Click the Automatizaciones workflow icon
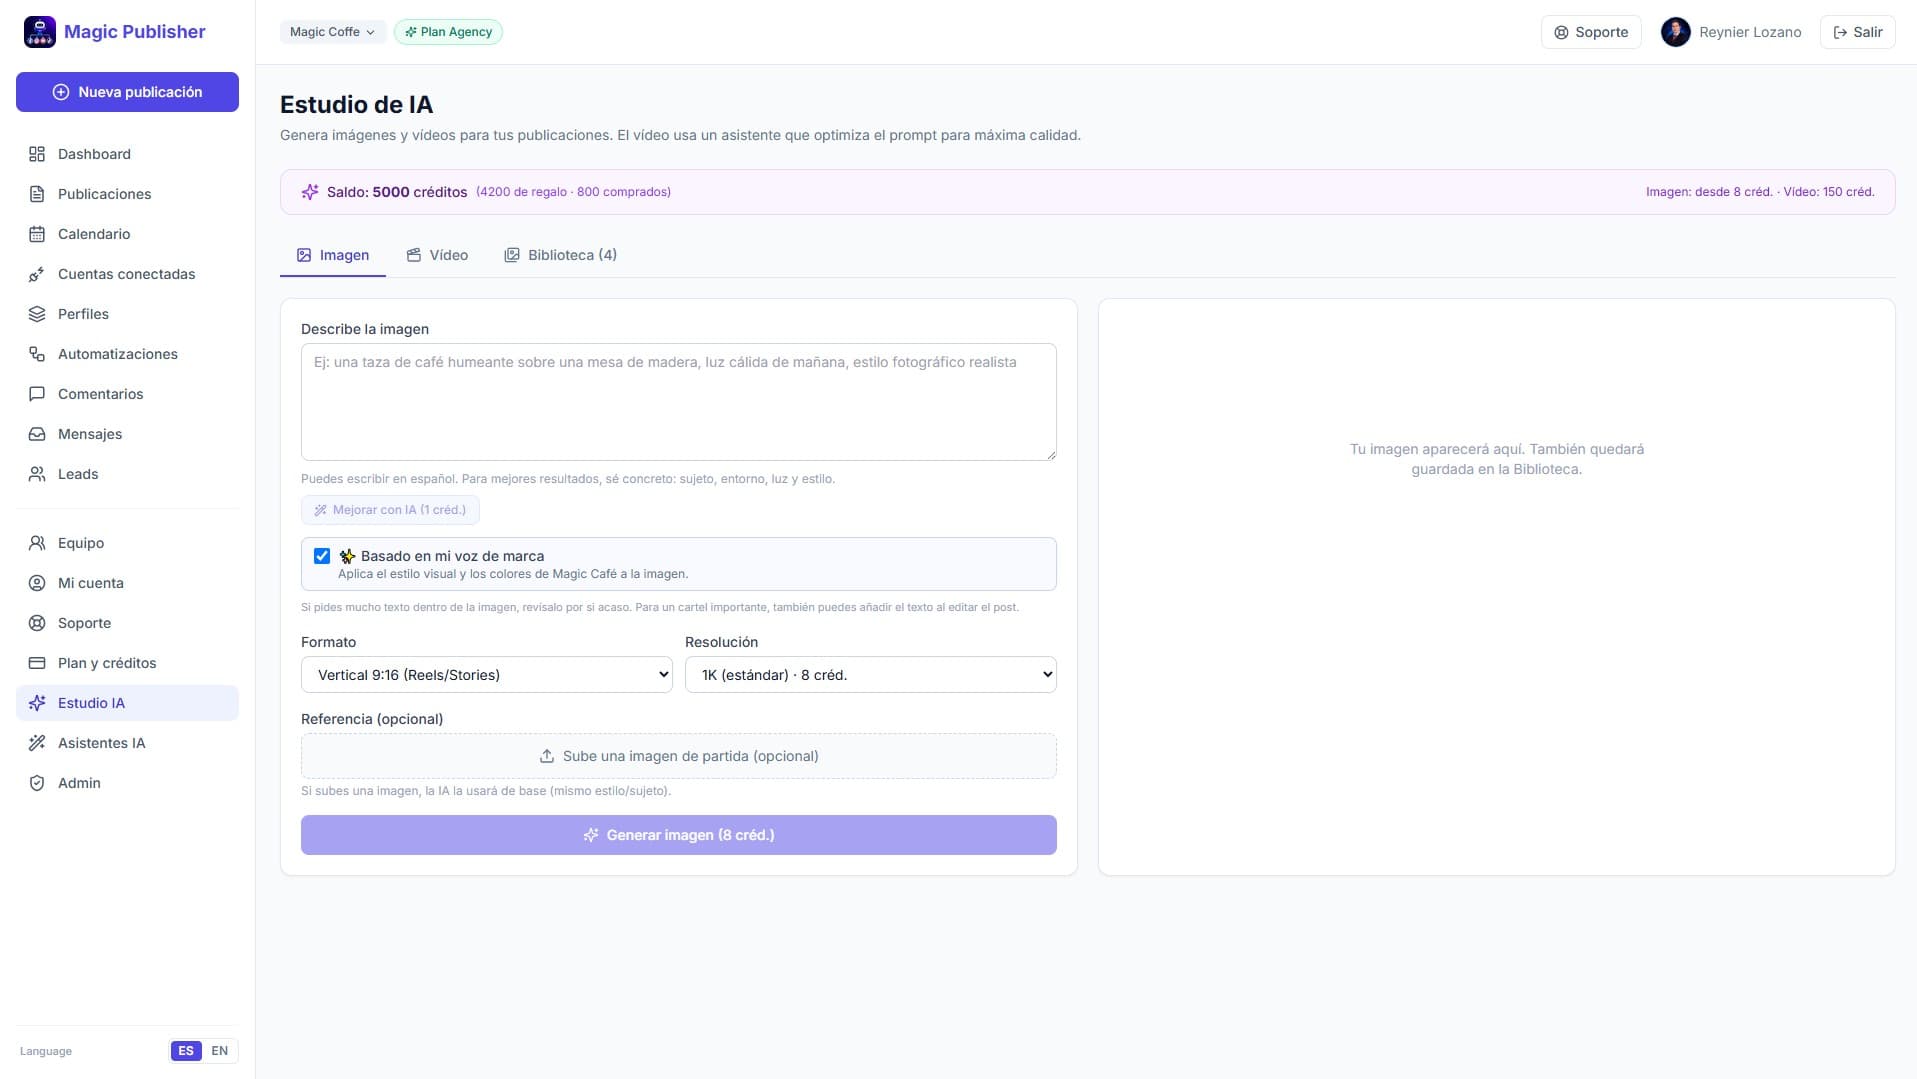The width and height of the screenshot is (1917, 1079). click(37, 354)
